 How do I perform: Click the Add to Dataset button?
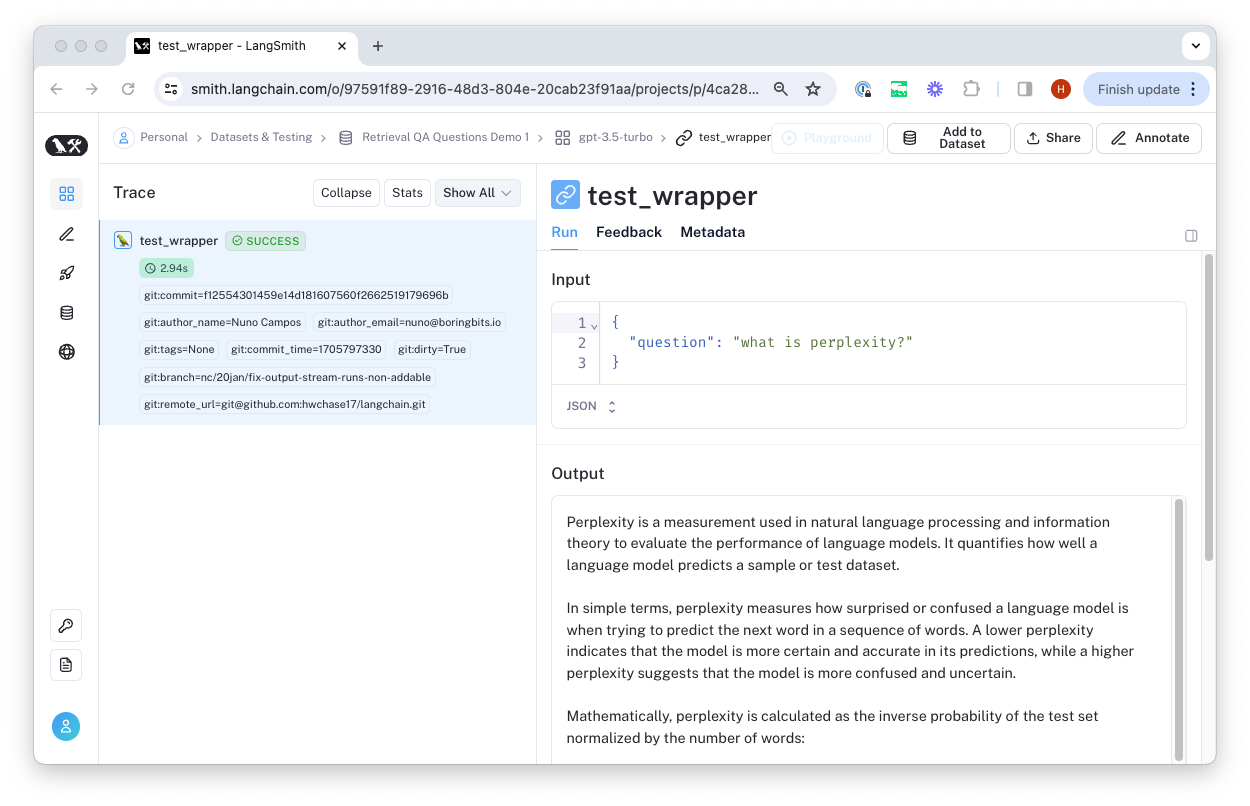click(948, 138)
